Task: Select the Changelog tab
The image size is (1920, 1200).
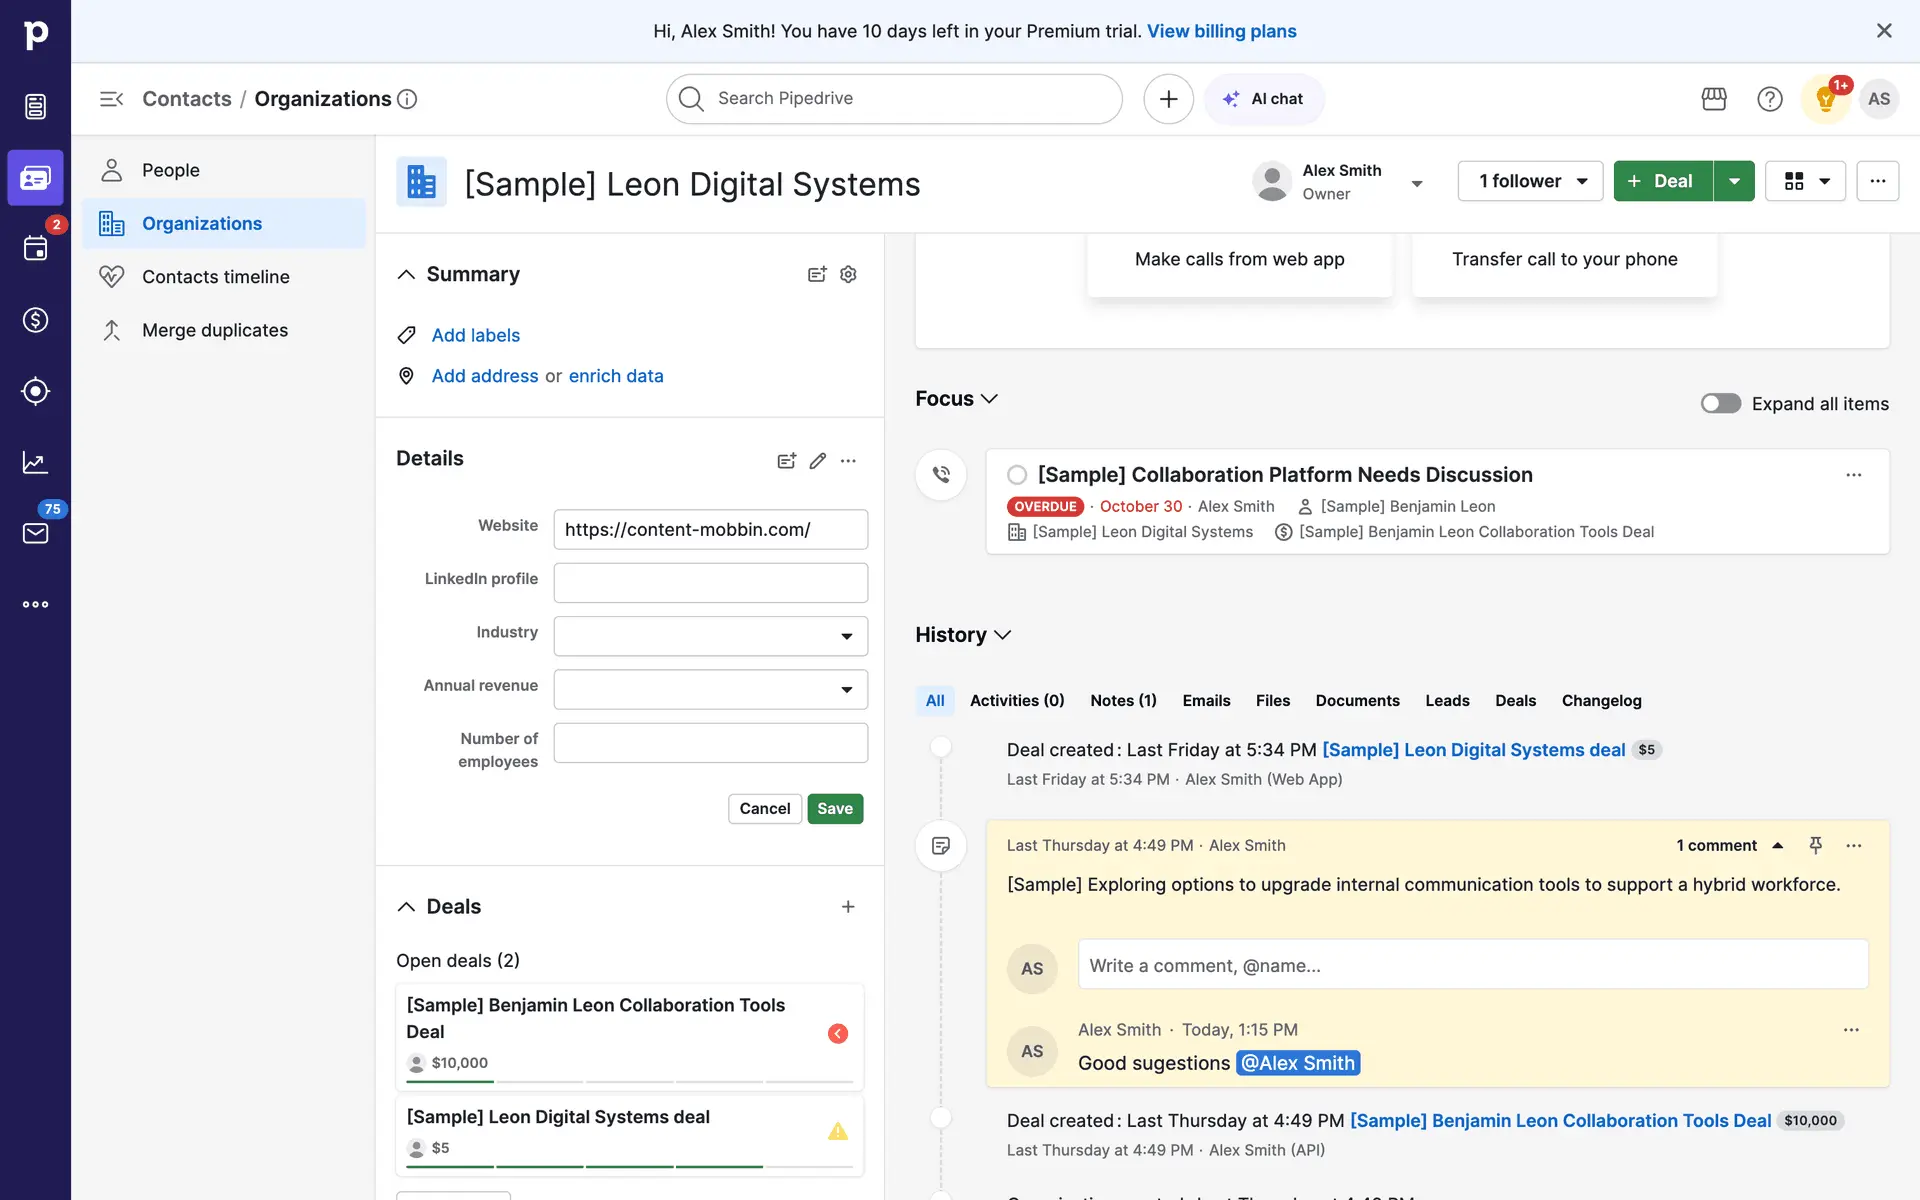Action: point(1601,700)
